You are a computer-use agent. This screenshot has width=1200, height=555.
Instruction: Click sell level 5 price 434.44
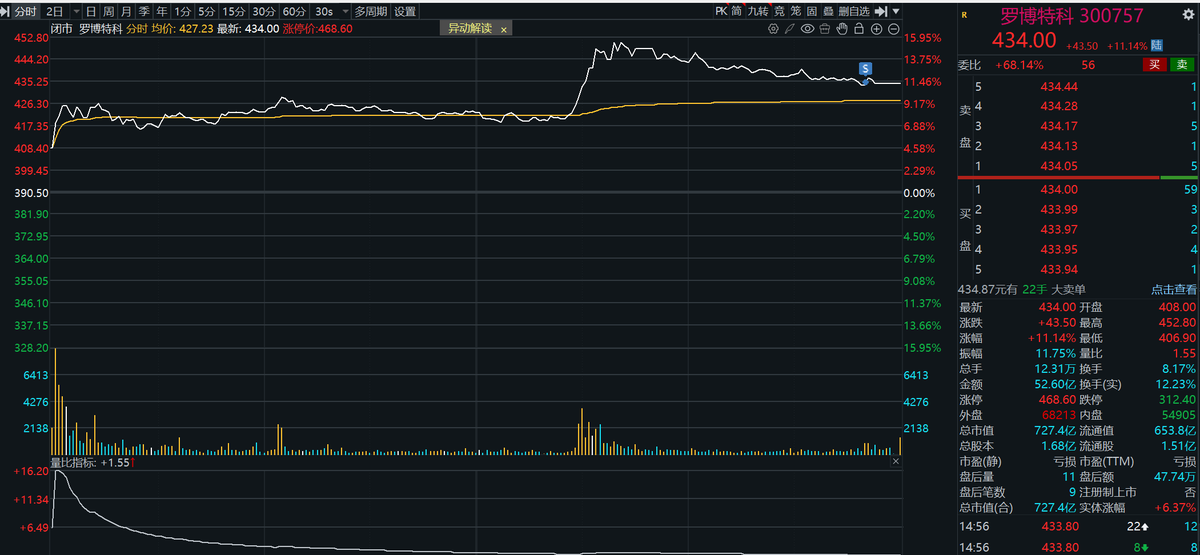click(x=1059, y=87)
